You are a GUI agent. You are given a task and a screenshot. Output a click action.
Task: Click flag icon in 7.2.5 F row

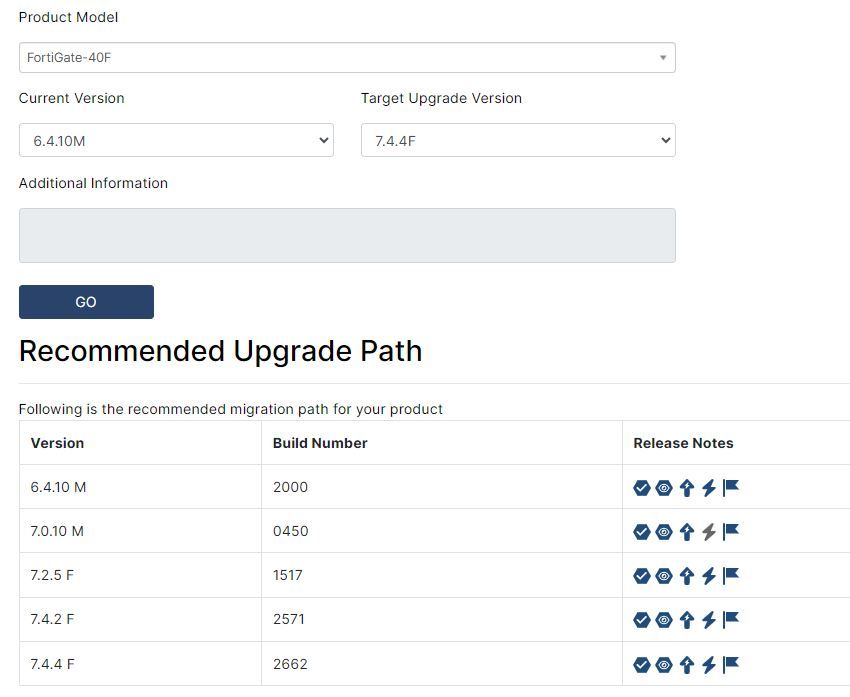tap(731, 575)
